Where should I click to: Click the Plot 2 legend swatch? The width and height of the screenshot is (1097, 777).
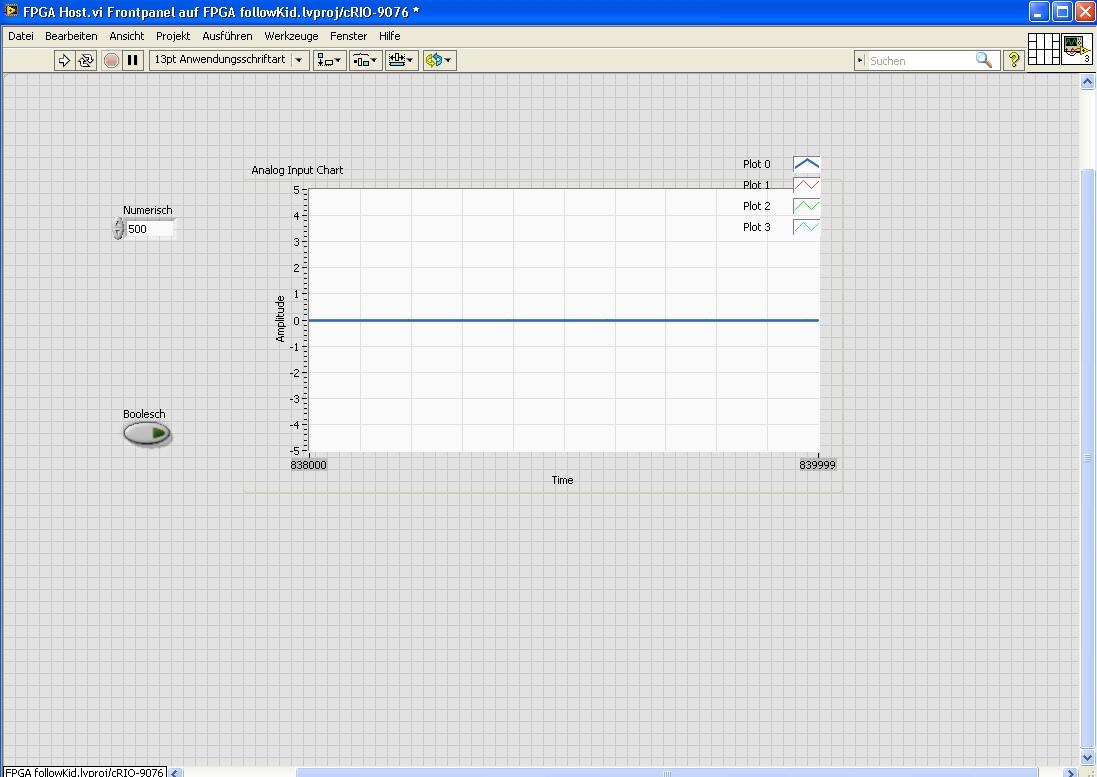pos(806,206)
